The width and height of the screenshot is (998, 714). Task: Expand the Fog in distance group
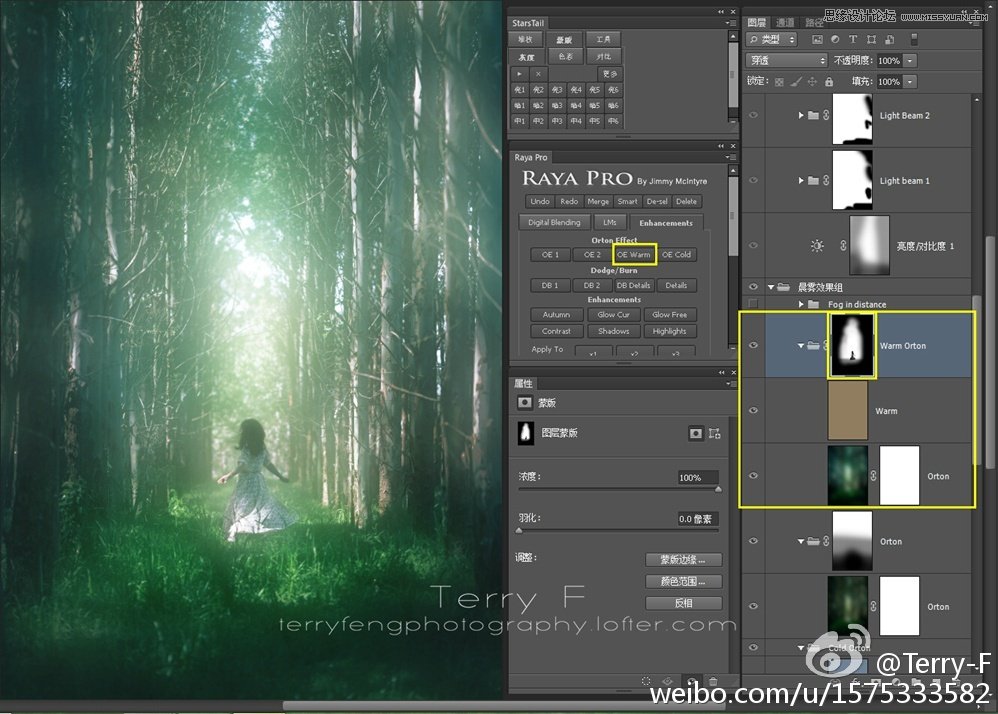pos(801,304)
